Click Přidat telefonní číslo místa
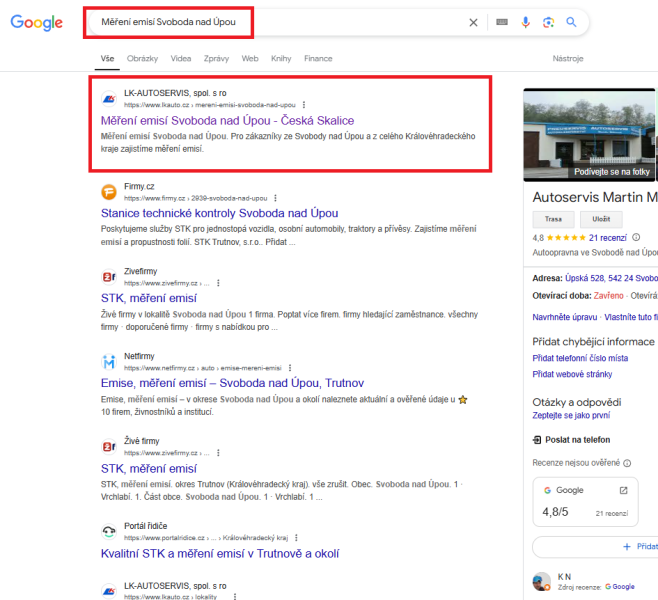This screenshot has width=658, height=600. [x=580, y=358]
